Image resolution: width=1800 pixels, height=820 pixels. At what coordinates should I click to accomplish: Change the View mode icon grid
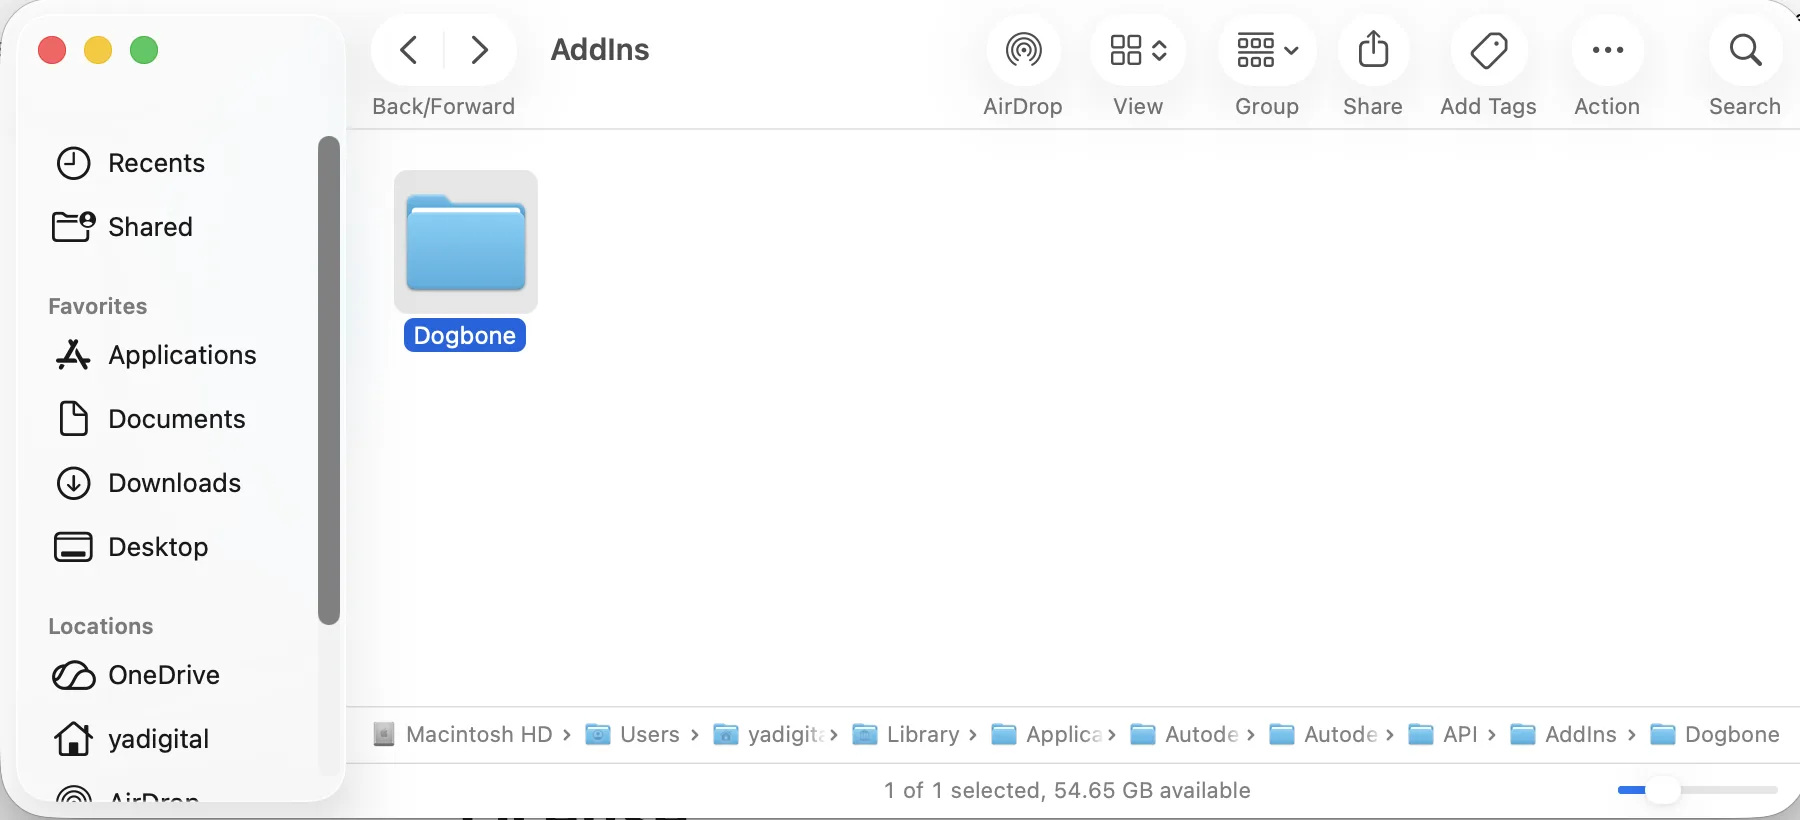click(x=1138, y=49)
